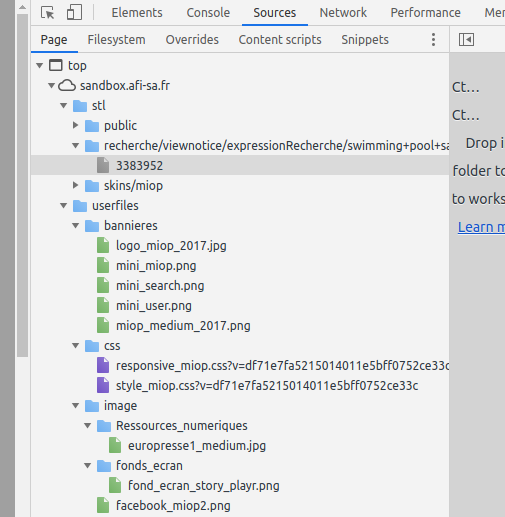Open the miop_medium_2017.png file
The image size is (505, 517).
point(183,326)
